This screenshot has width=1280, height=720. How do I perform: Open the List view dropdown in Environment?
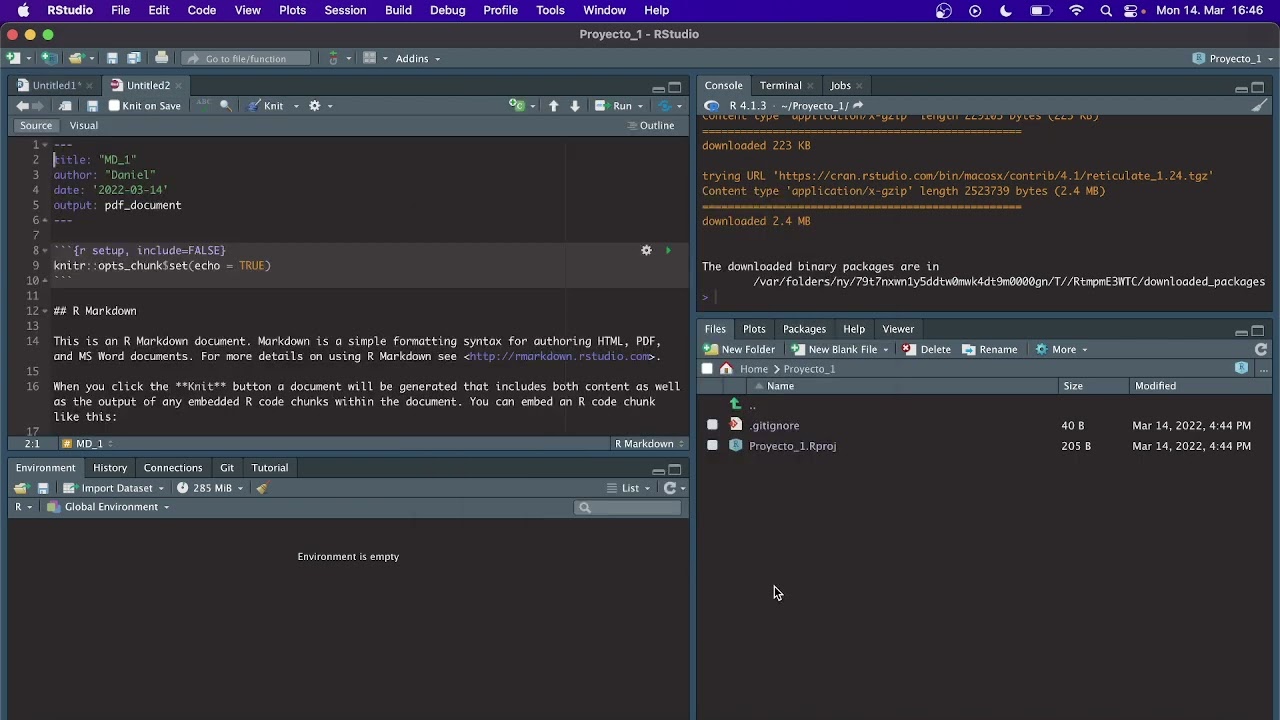point(629,488)
